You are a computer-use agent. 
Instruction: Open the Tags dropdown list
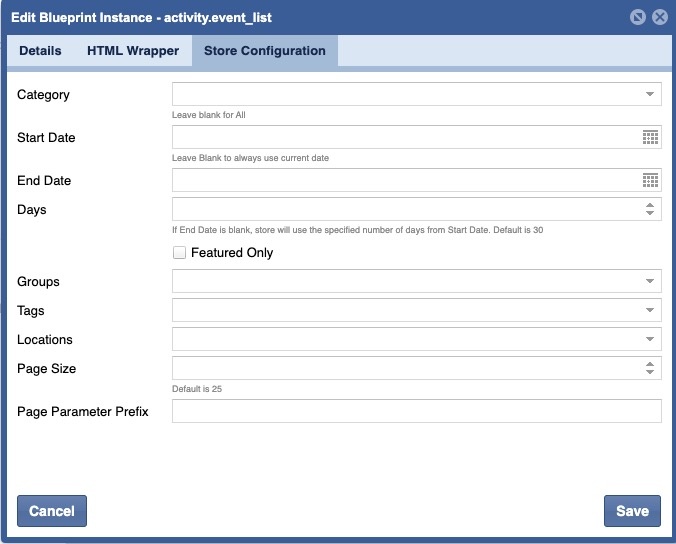click(650, 311)
